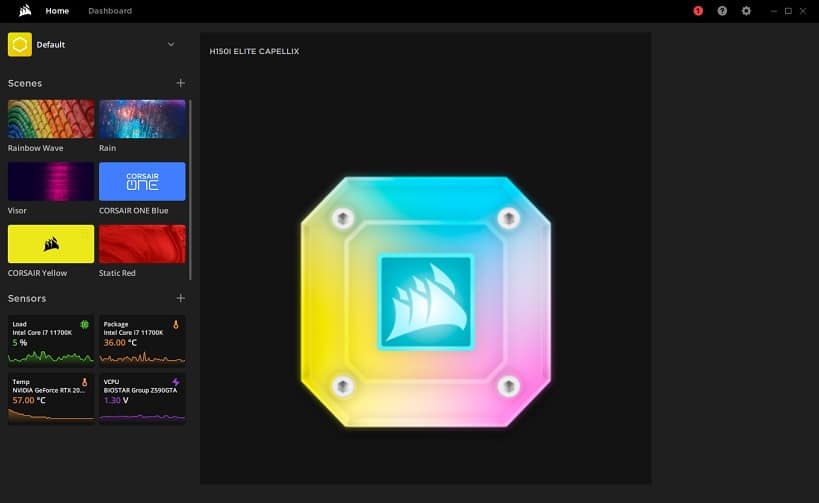This screenshot has height=503, width=819.
Task: Open the help question mark icon
Action: pos(722,11)
